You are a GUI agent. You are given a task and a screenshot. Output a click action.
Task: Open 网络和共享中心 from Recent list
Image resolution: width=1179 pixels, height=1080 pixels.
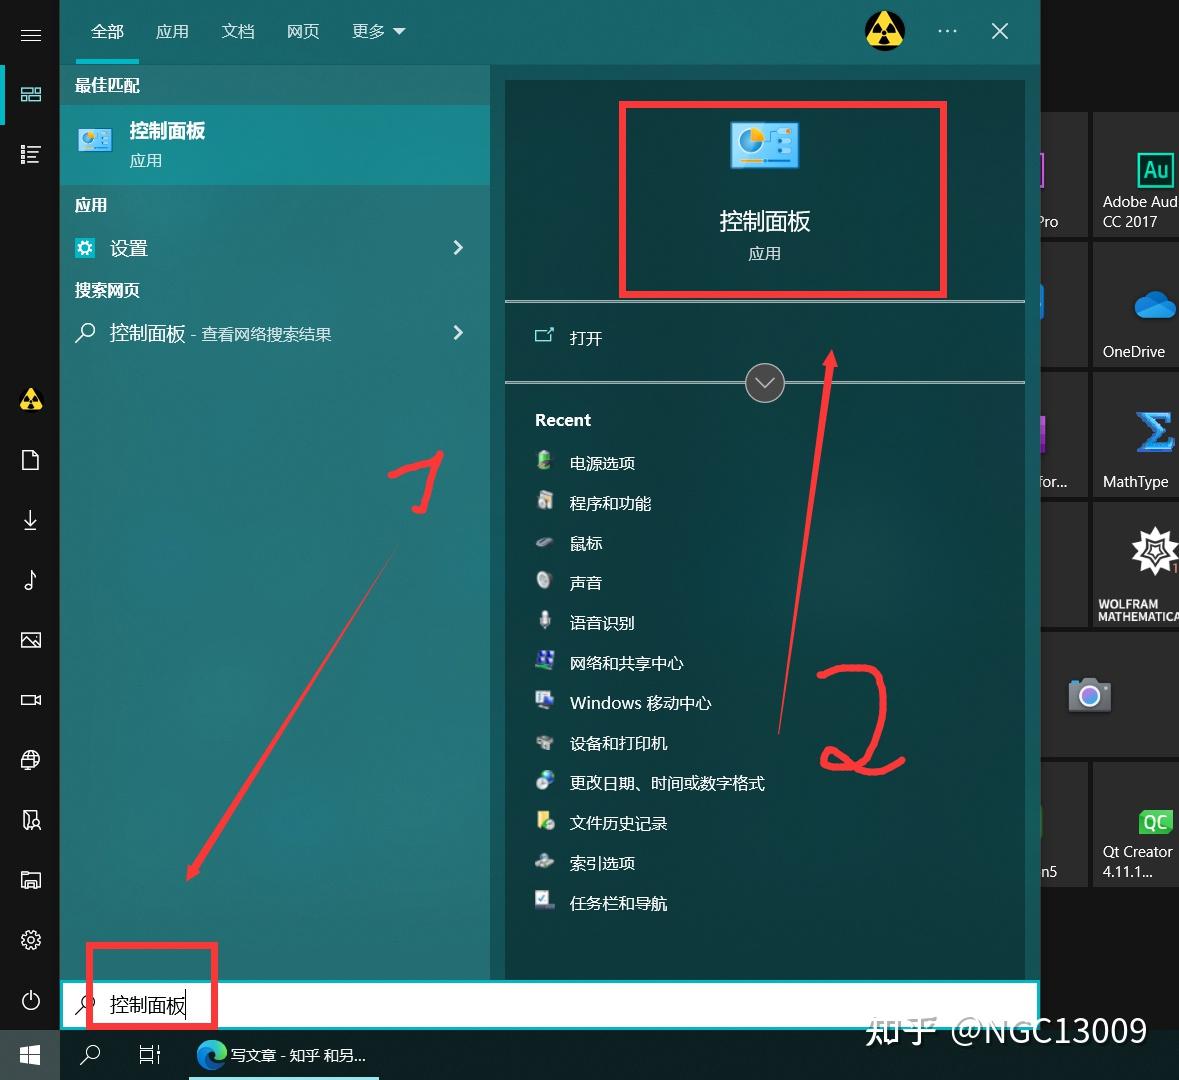[x=625, y=662]
